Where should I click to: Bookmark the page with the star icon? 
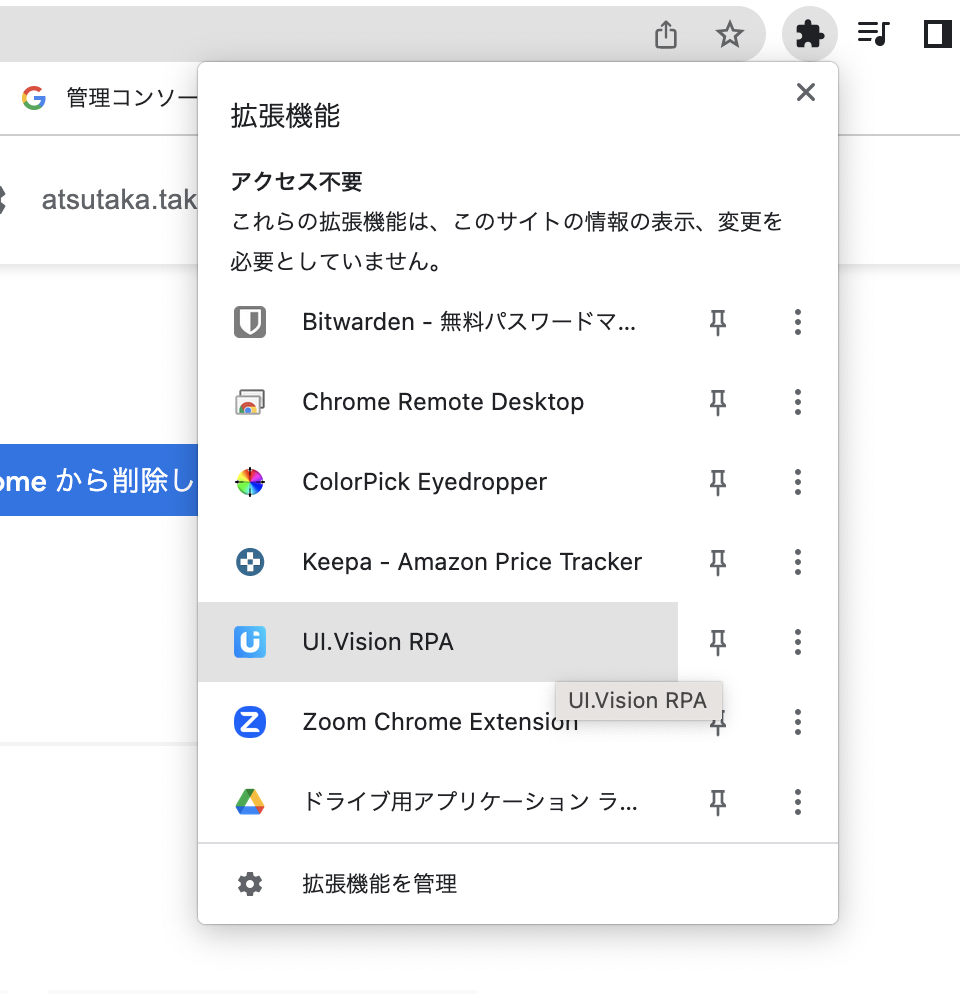point(730,33)
